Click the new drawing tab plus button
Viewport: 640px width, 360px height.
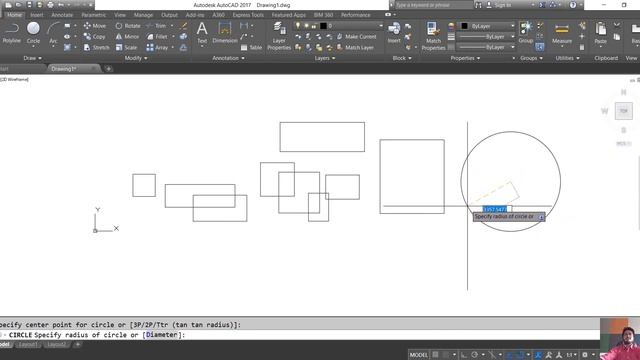(x=108, y=69)
